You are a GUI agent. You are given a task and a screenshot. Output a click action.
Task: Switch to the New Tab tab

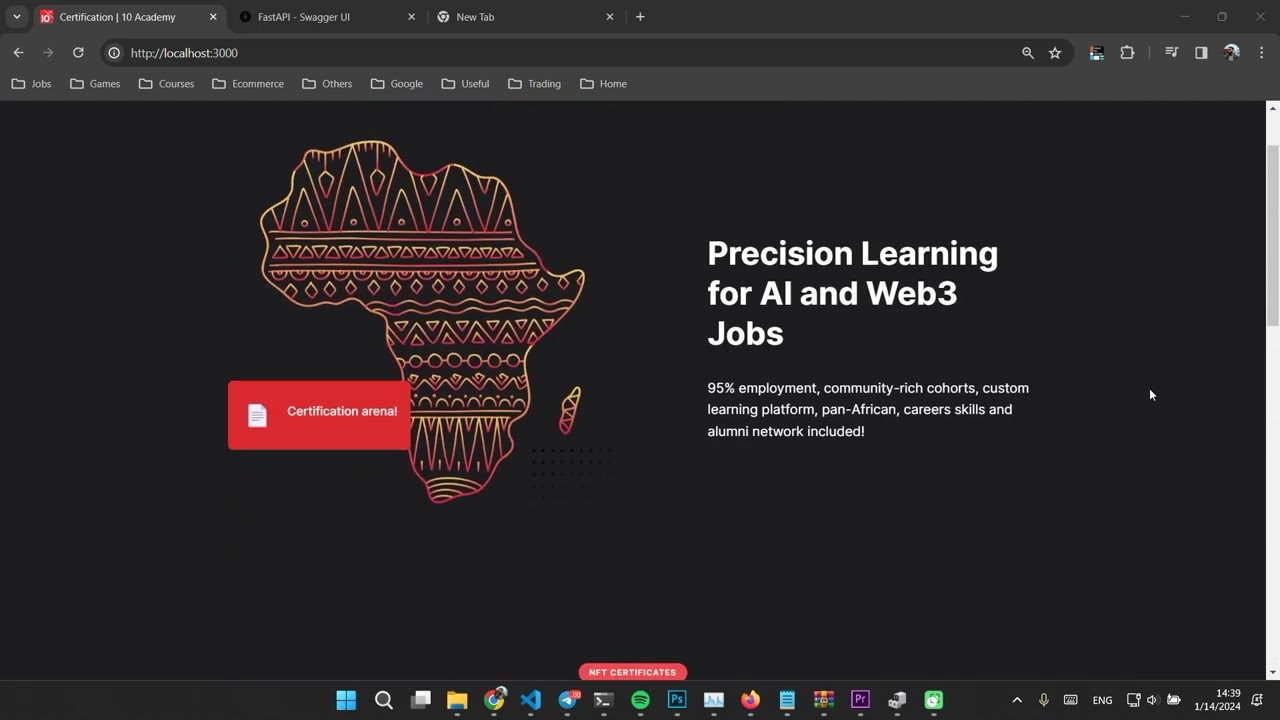(527, 17)
